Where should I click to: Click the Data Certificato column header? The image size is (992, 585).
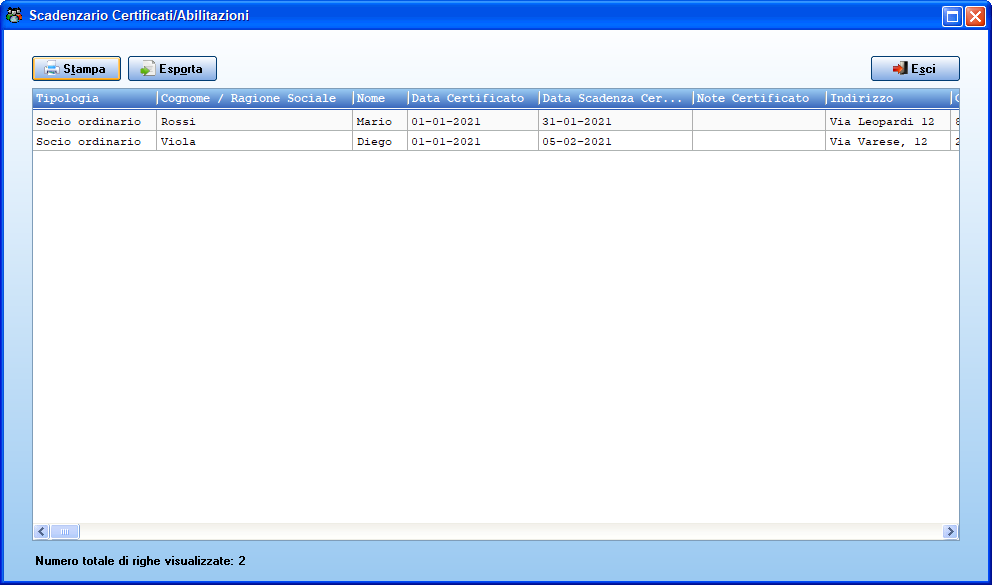pos(473,98)
